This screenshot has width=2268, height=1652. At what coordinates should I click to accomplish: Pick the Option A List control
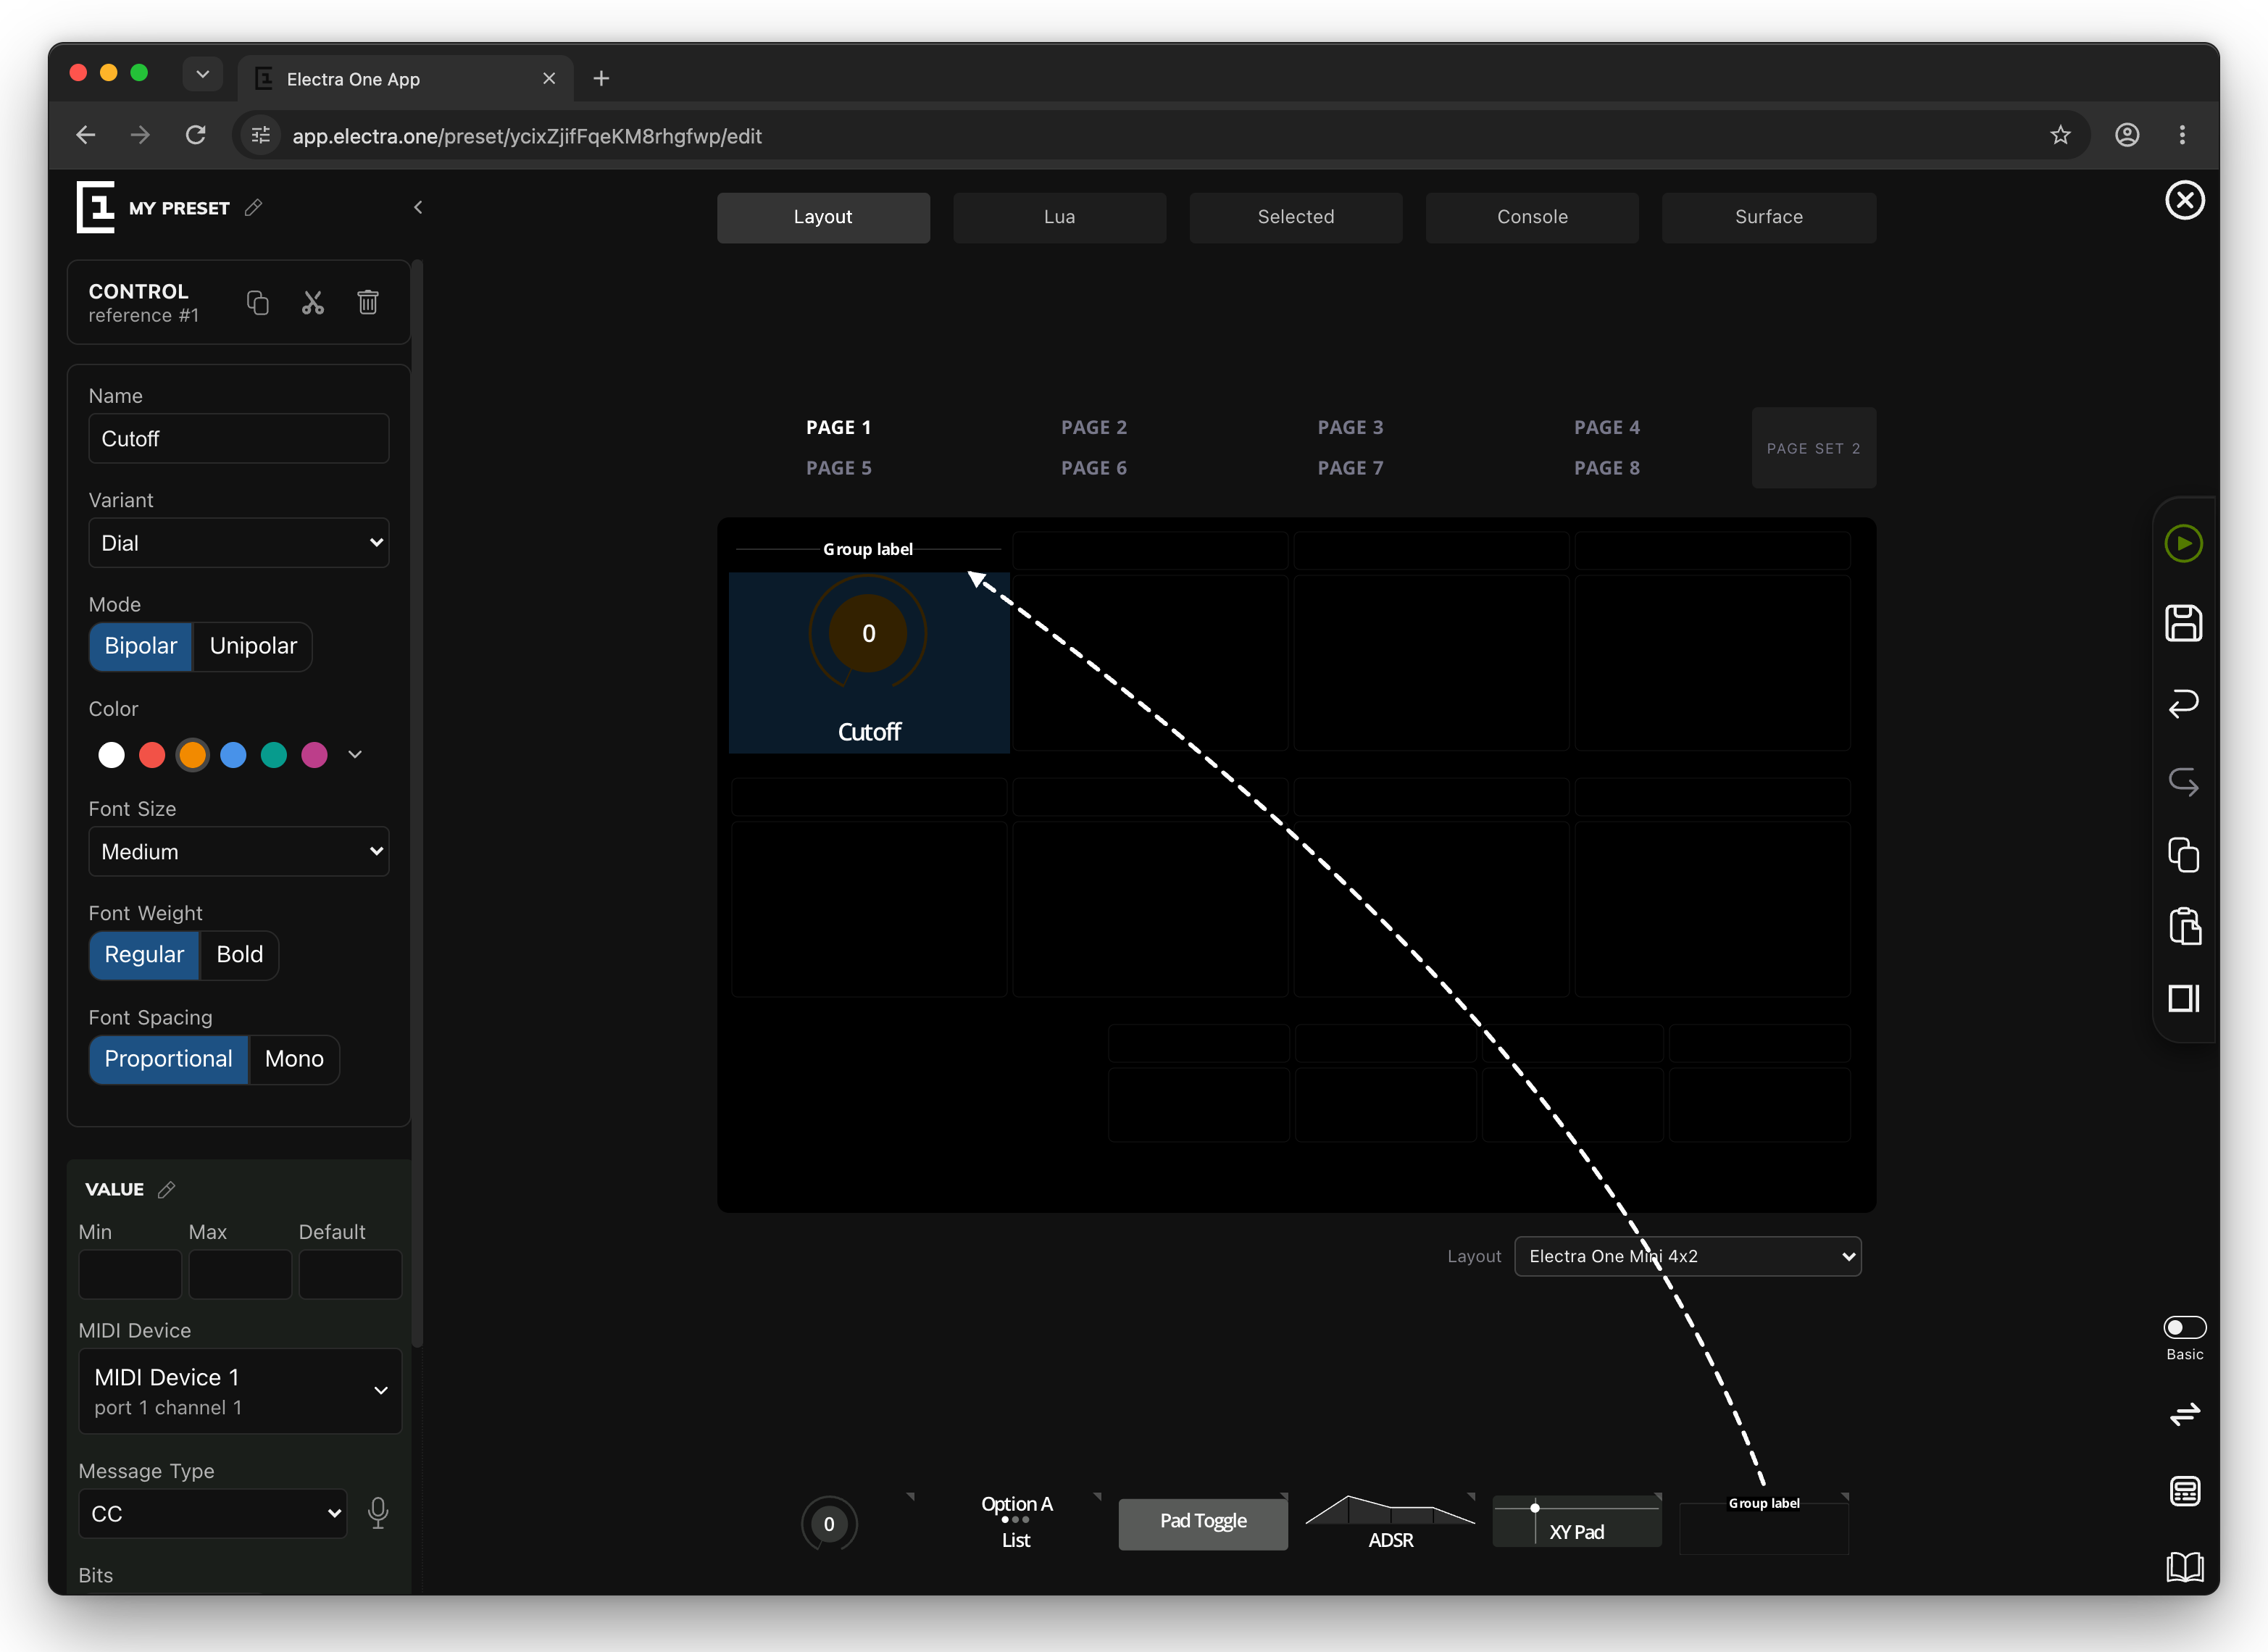[1016, 1522]
